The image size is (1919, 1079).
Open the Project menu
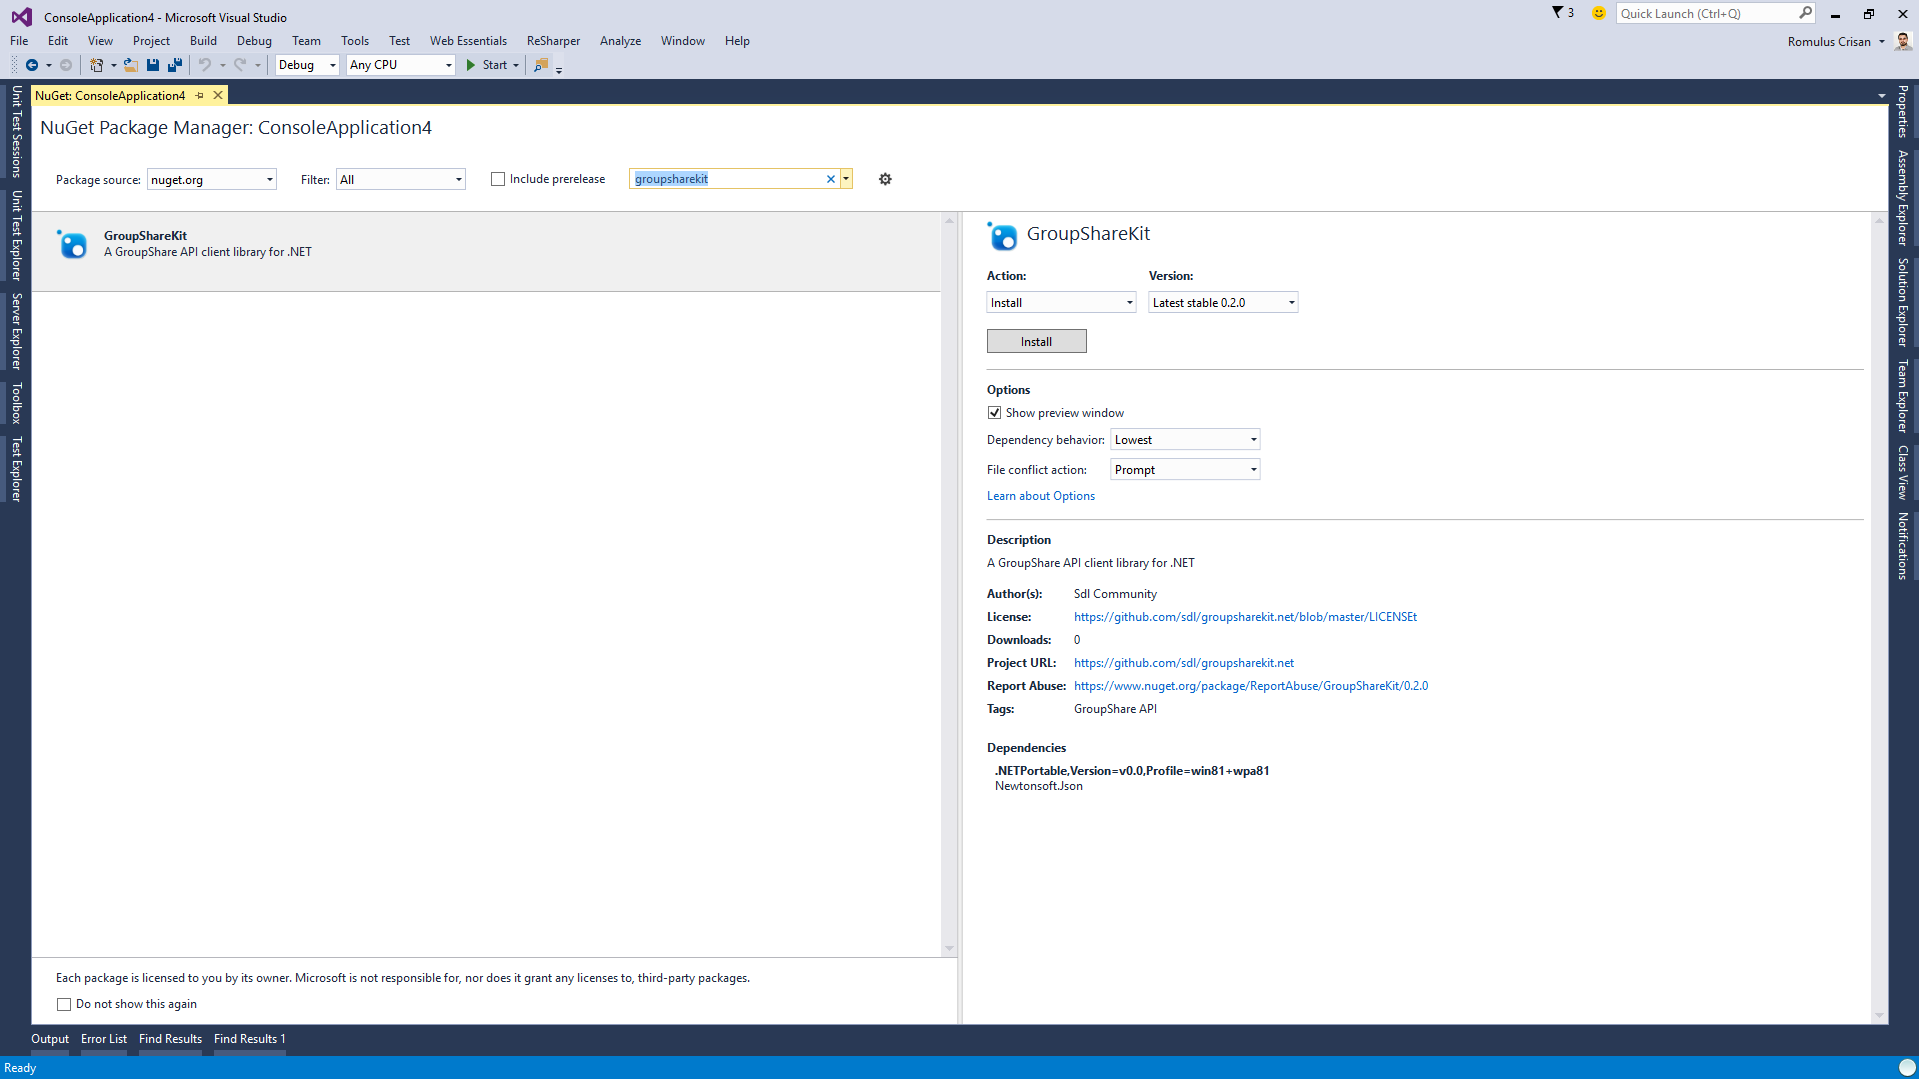pos(151,41)
